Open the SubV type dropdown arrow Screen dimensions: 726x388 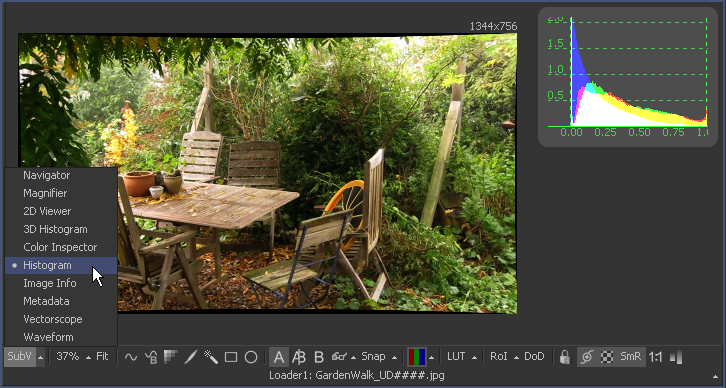pyautogui.click(x=40, y=357)
